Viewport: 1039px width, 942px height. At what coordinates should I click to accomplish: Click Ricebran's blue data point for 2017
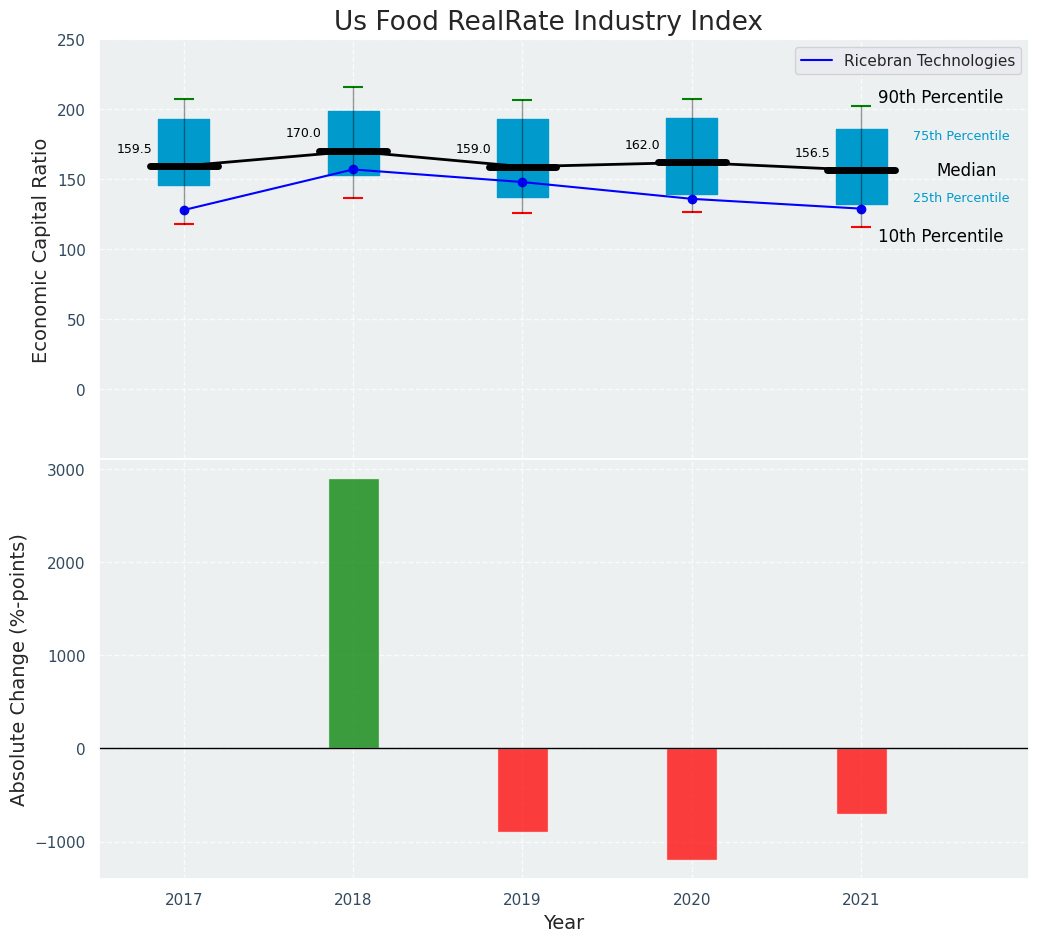click(x=184, y=210)
